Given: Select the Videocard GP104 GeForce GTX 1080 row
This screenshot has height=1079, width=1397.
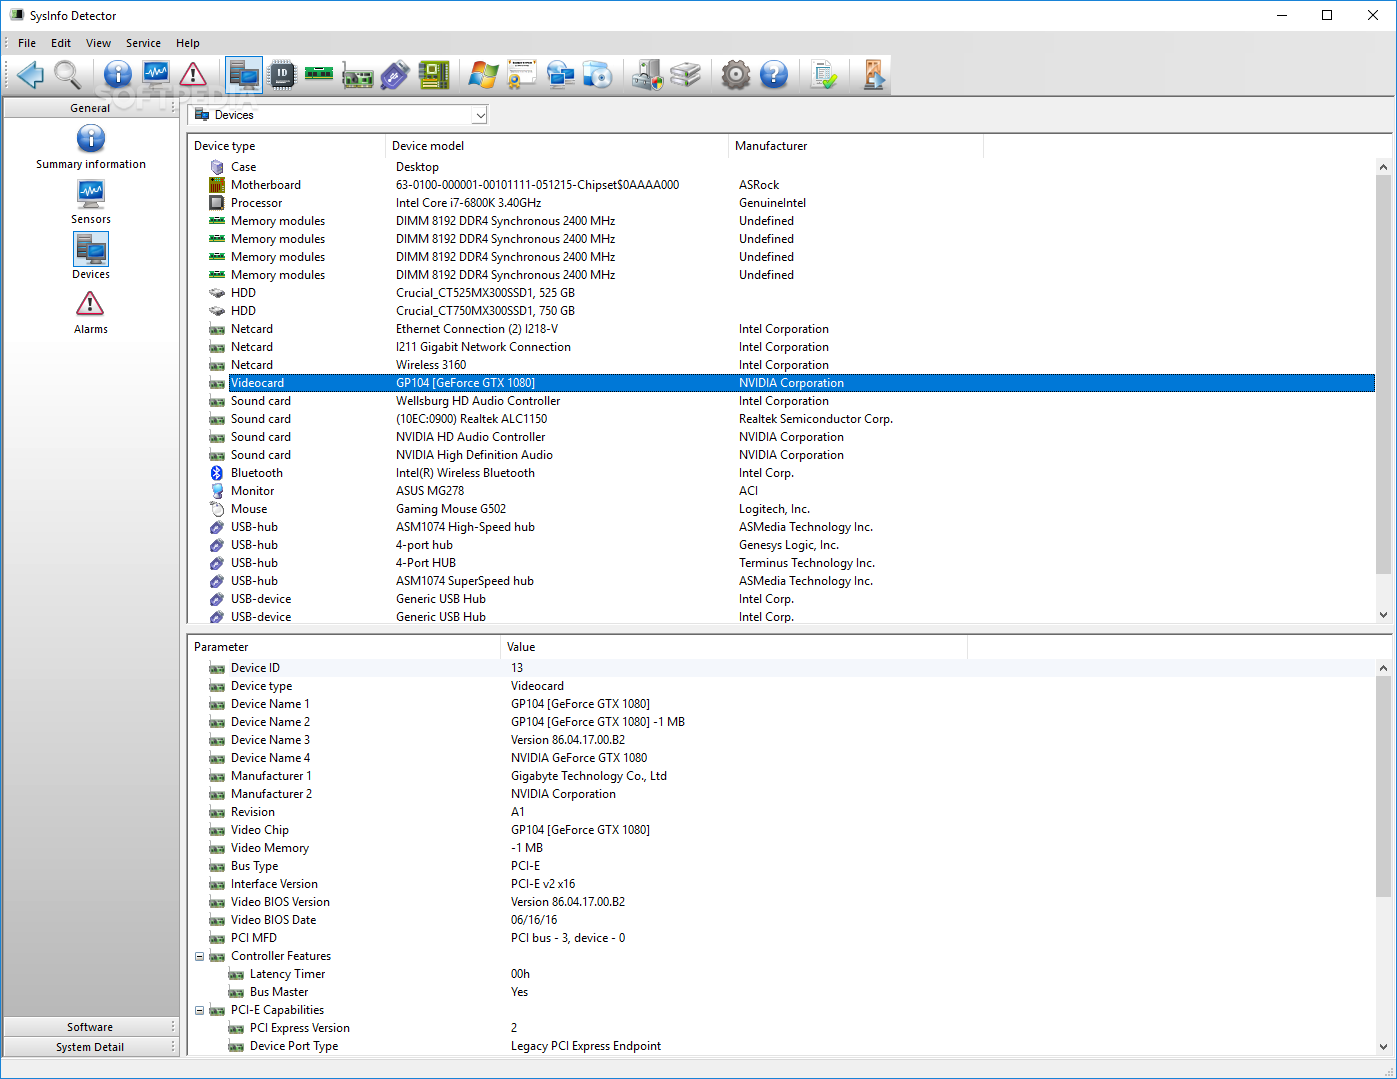Looking at the screenshot, I should (782, 383).
